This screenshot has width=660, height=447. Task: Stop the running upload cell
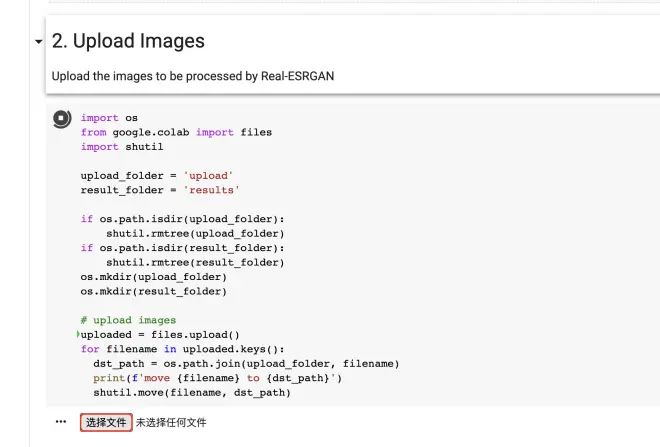pos(62,118)
